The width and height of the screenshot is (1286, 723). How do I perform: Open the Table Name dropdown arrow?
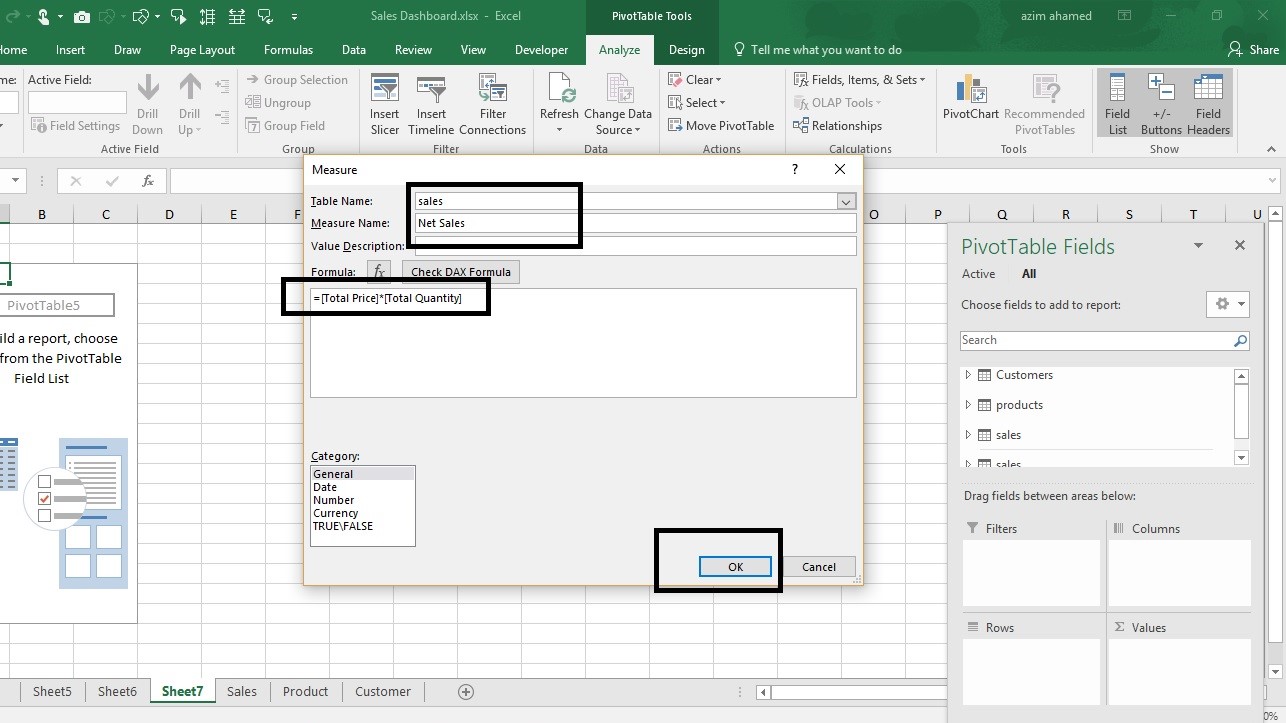[x=847, y=201]
